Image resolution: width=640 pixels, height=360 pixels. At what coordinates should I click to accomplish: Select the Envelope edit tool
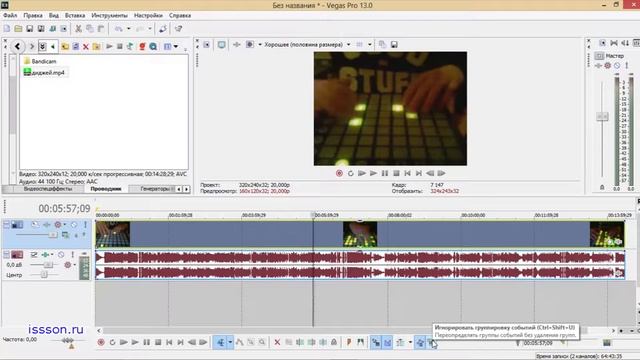(240, 342)
